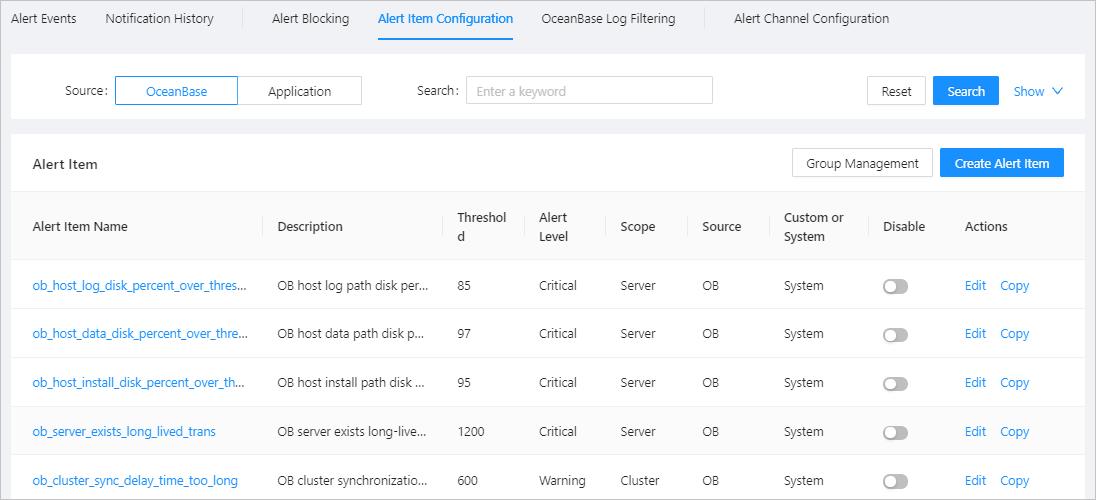Expand filters with the Show chevron
The image size is (1096, 500).
1038,91
